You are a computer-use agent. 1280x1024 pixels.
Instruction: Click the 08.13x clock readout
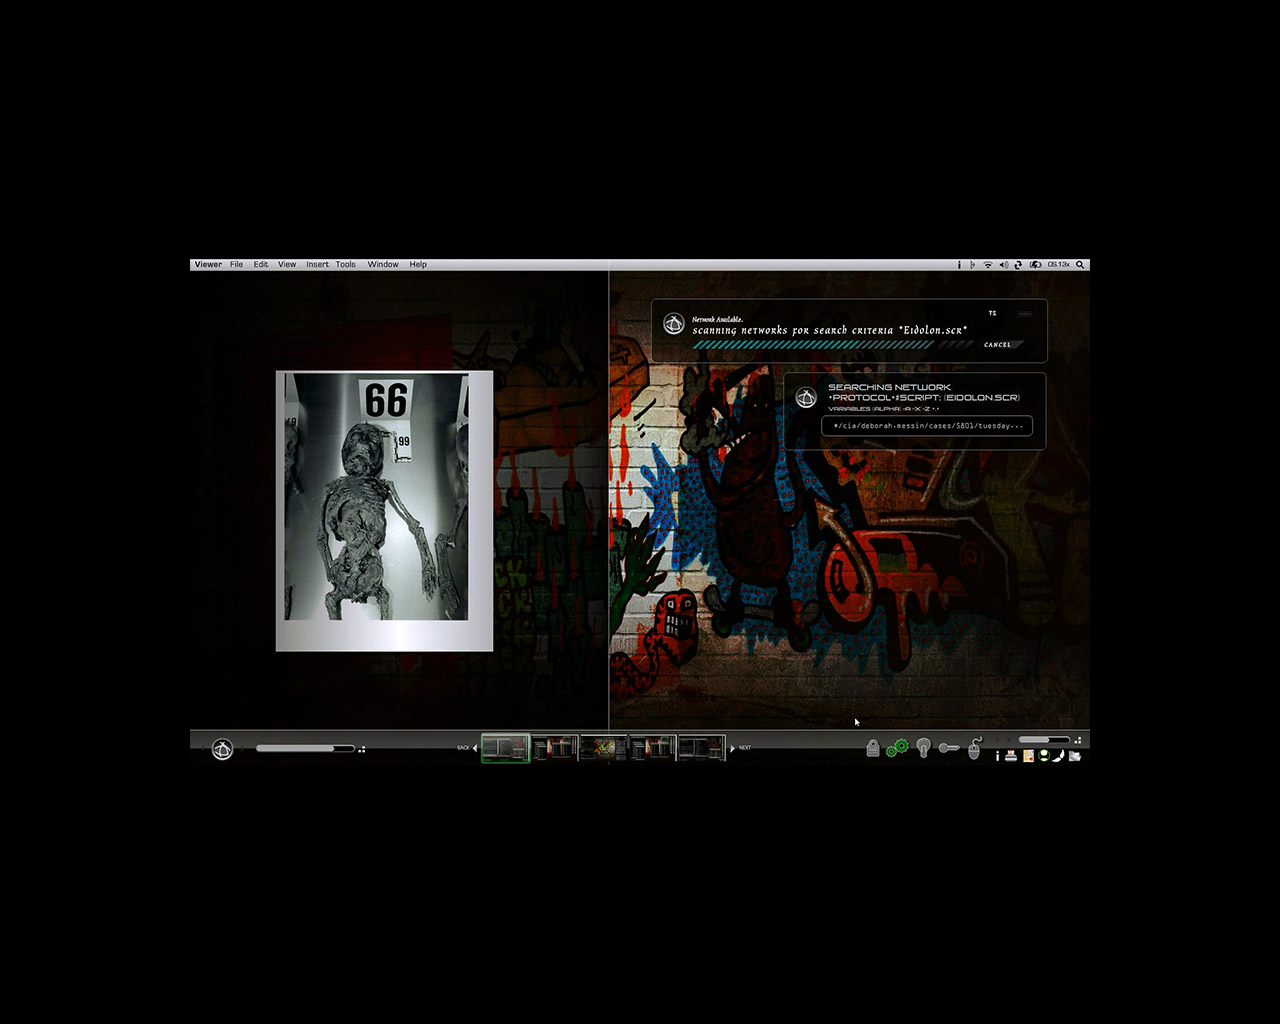click(x=1058, y=265)
